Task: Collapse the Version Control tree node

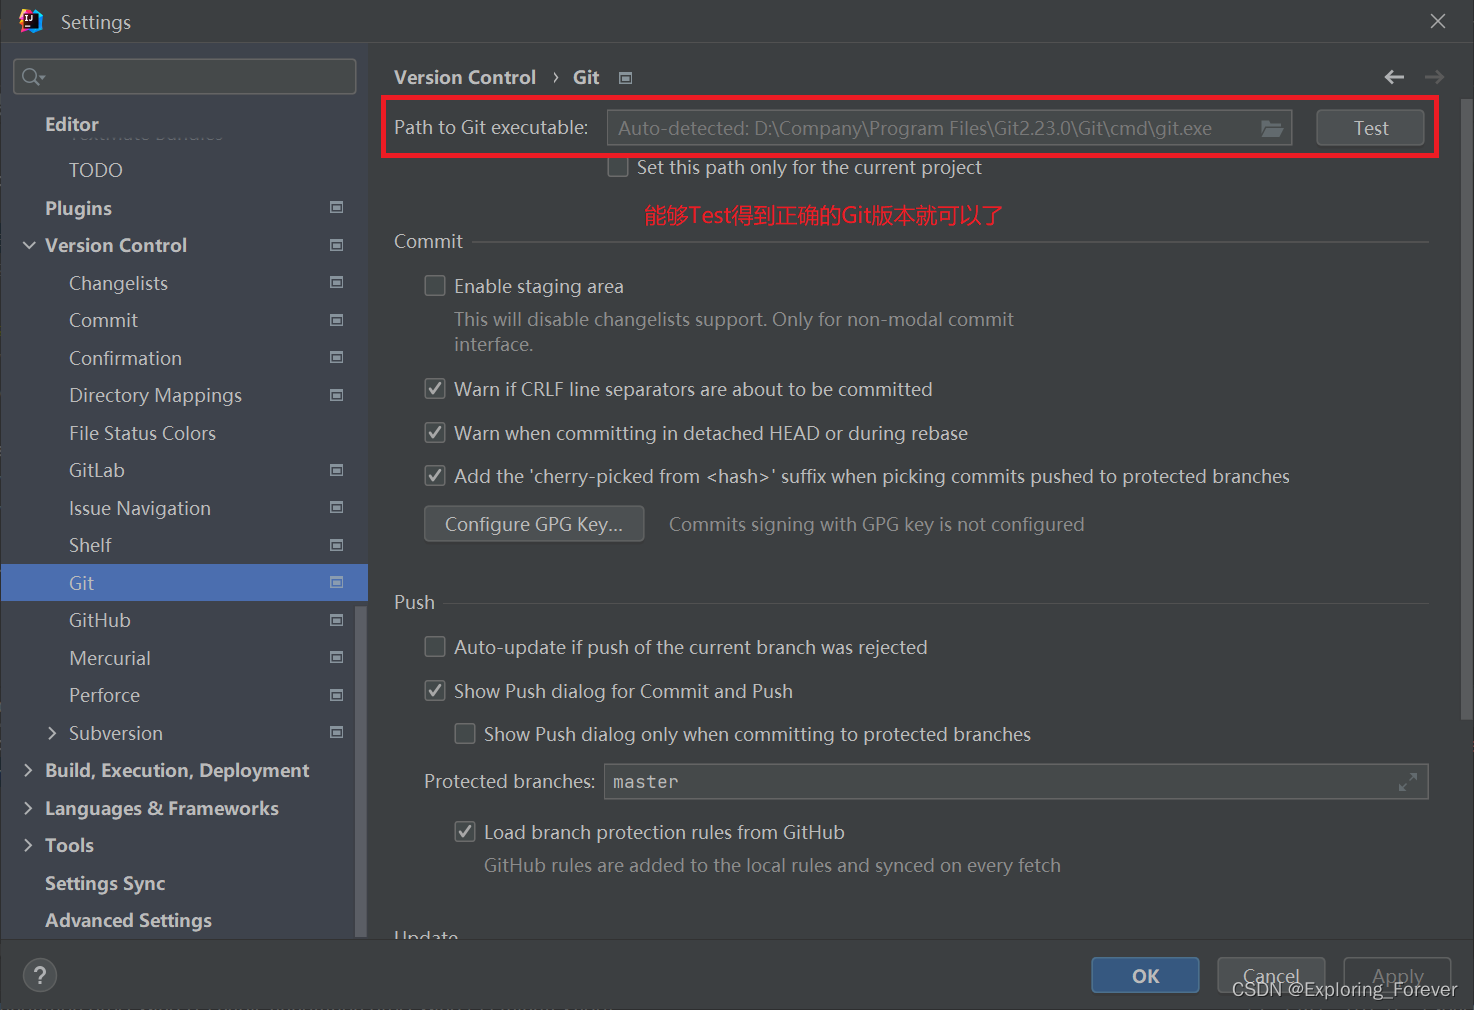Action: [x=29, y=245]
